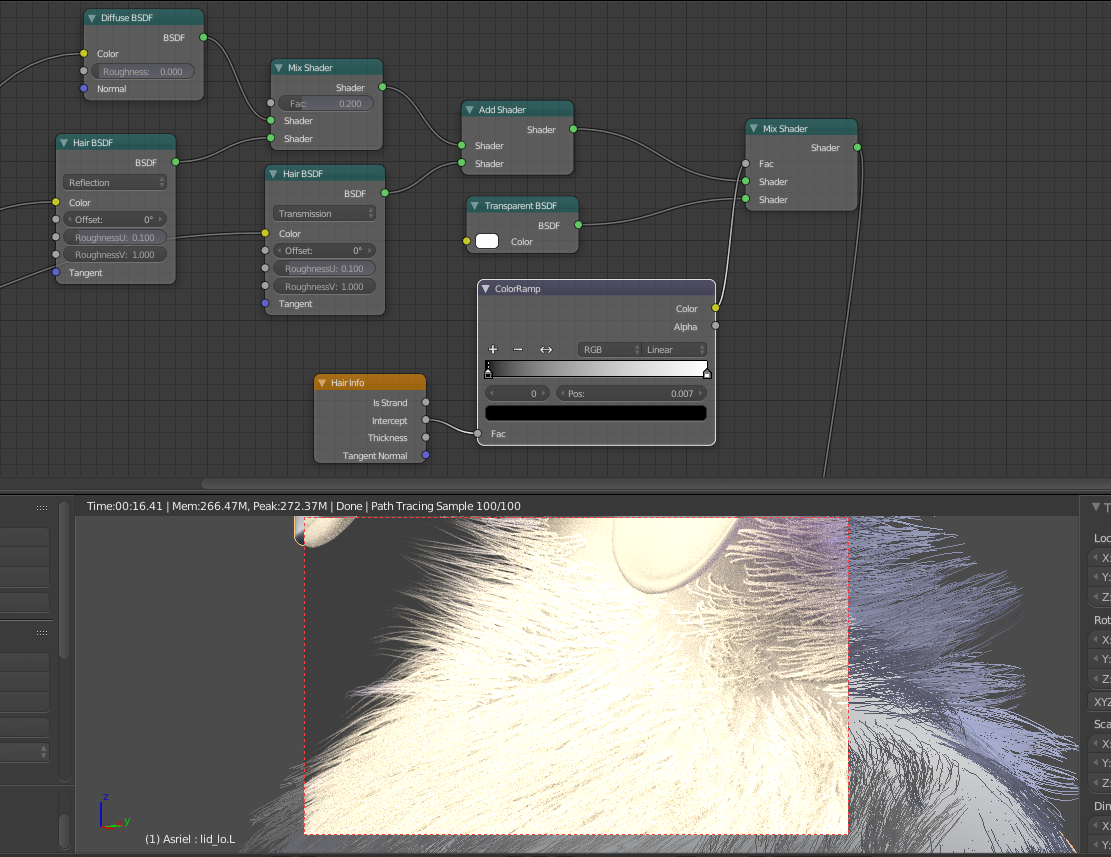
Task: Edit the RoughnessV value on the Hair BSDF node
Action: coord(114,254)
